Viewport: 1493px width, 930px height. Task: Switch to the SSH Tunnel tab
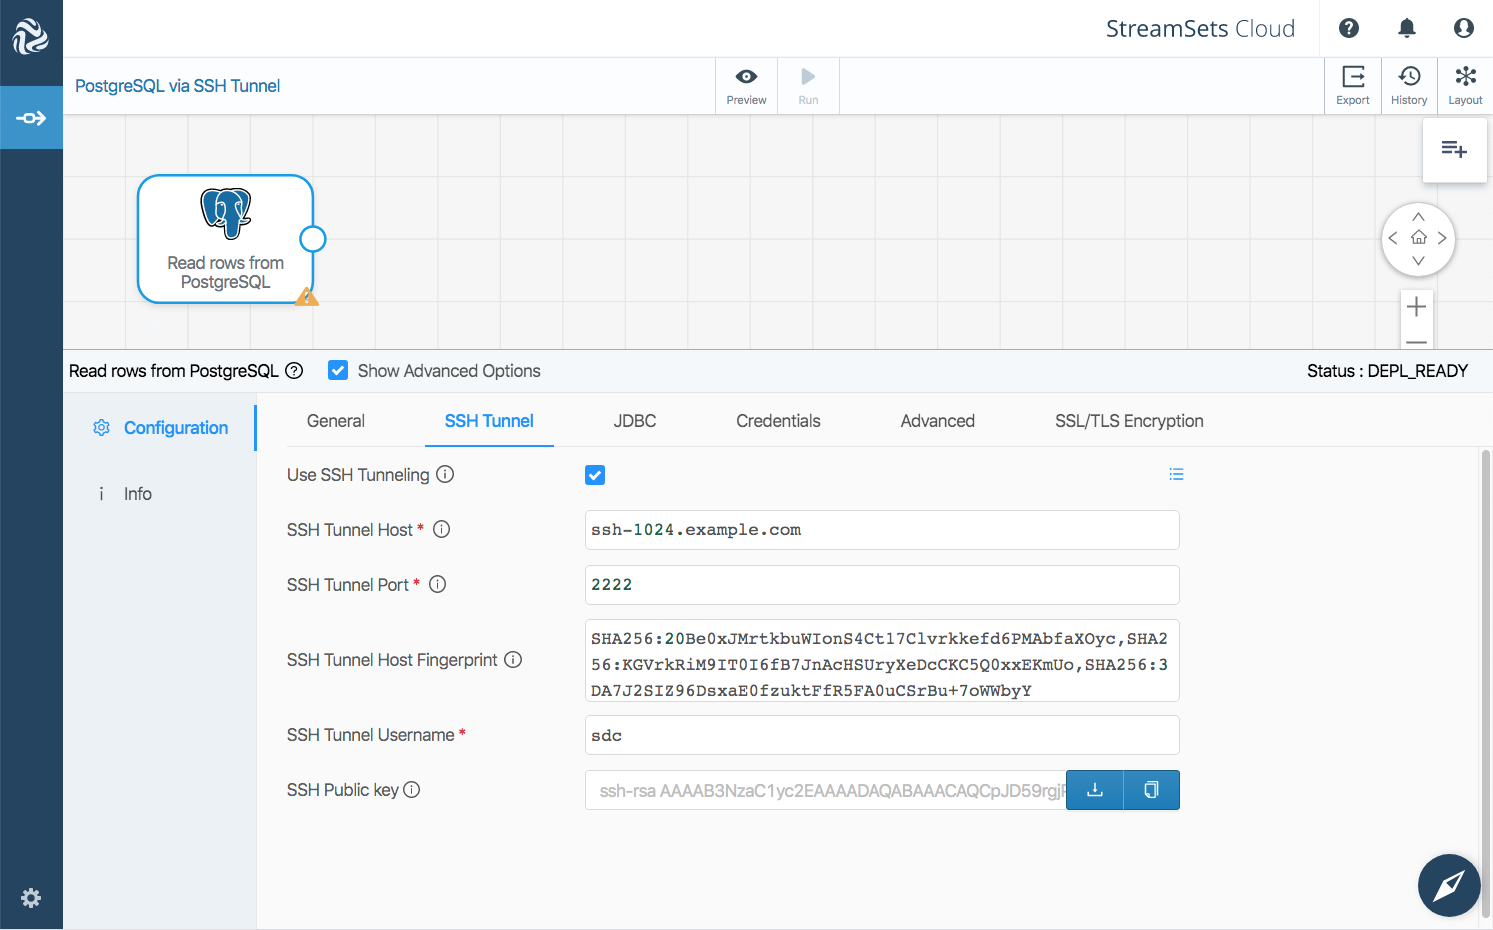click(x=489, y=421)
